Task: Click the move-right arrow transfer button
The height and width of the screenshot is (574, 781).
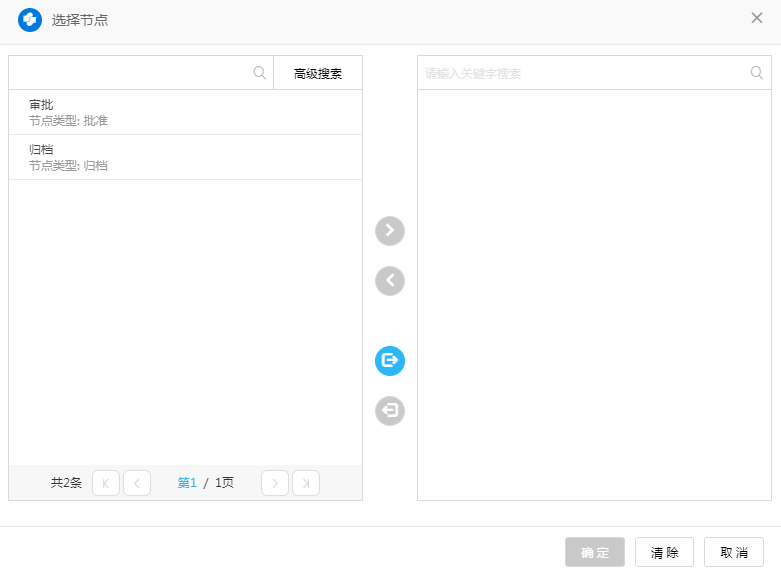Action: [390, 231]
